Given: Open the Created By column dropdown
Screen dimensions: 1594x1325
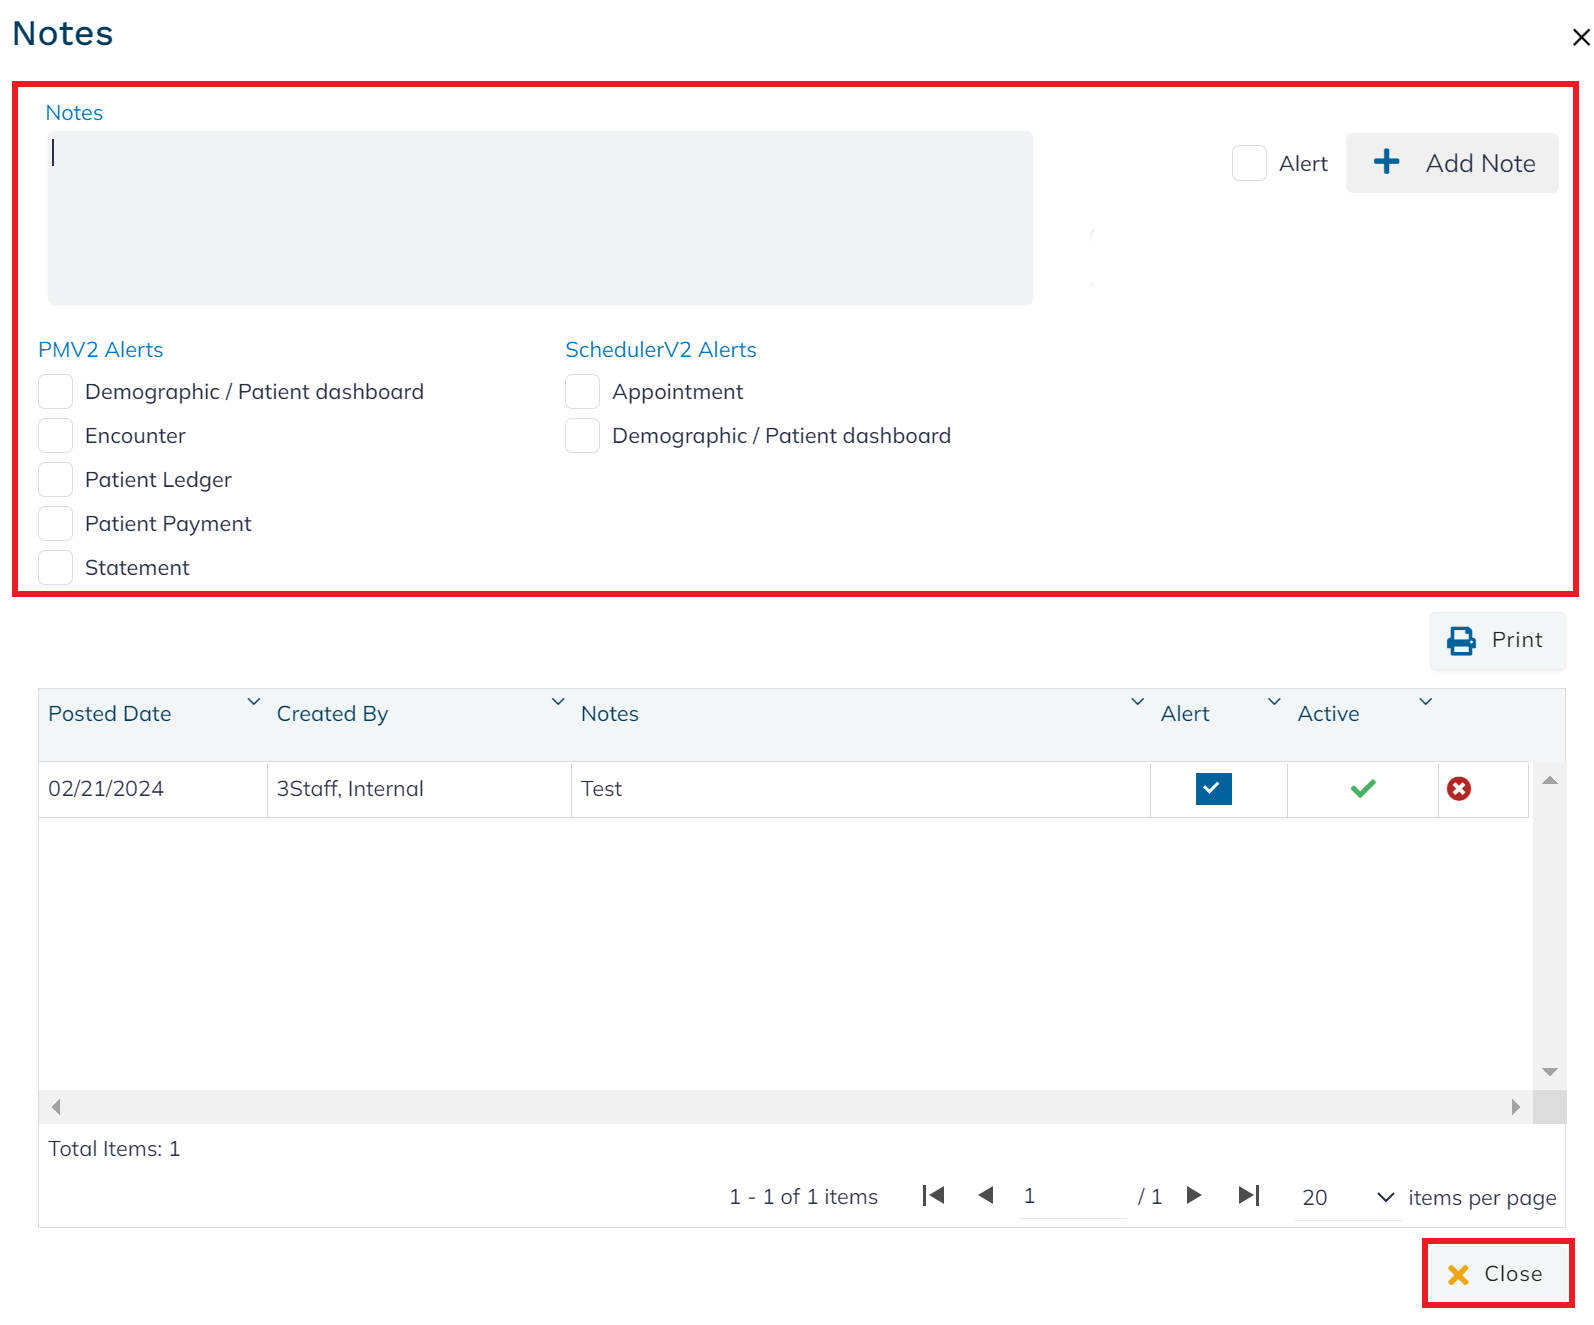Looking at the screenshot, I should [x=558, y=702].
